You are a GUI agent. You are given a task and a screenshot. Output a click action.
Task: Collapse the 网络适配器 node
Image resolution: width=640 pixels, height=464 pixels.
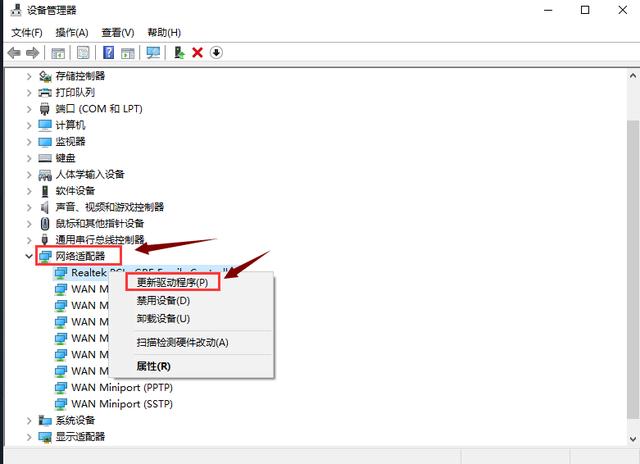tap(29, 256)
